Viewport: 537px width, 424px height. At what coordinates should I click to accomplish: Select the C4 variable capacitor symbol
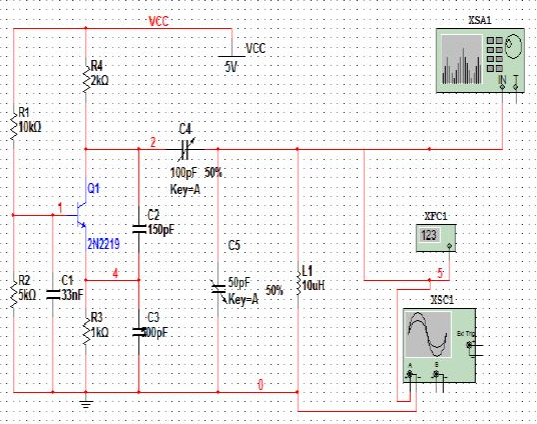coord(185,150)
